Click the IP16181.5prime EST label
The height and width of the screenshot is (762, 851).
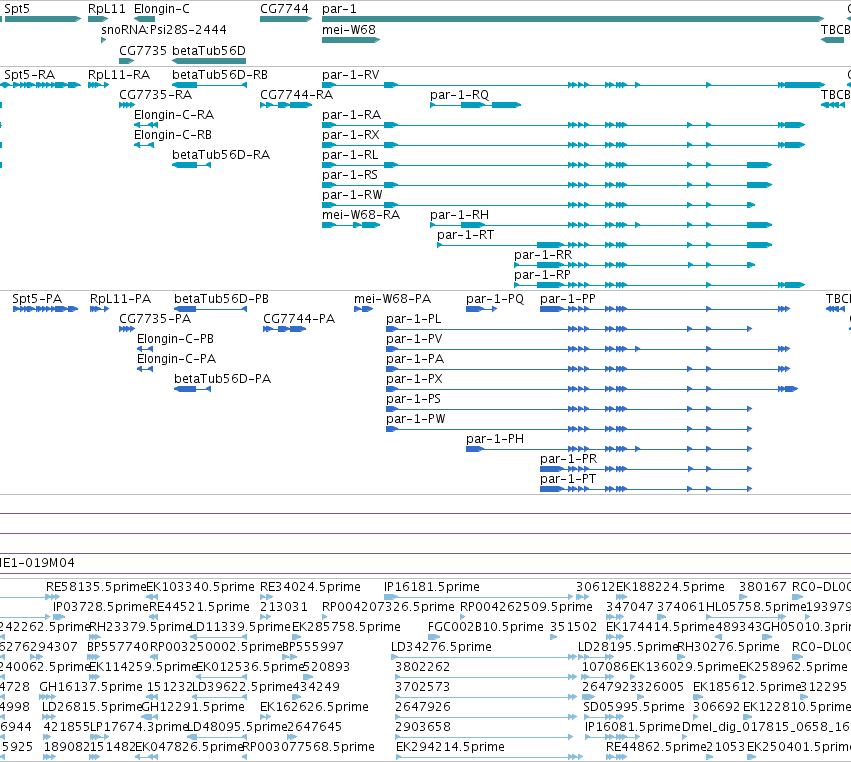432,587
